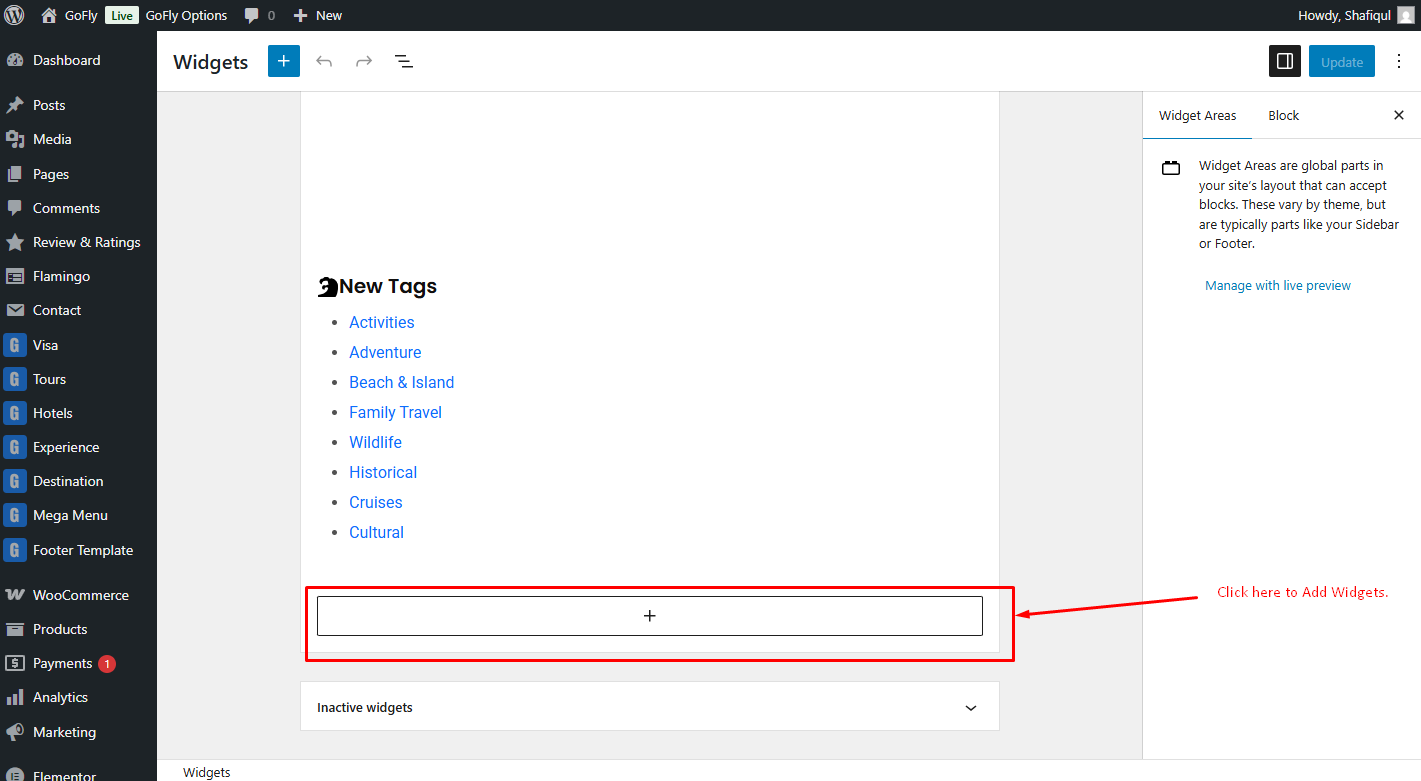Viewport: 1421px width, 781px height.
Task: Open the Destination menu item
Action: coord(78,481)
